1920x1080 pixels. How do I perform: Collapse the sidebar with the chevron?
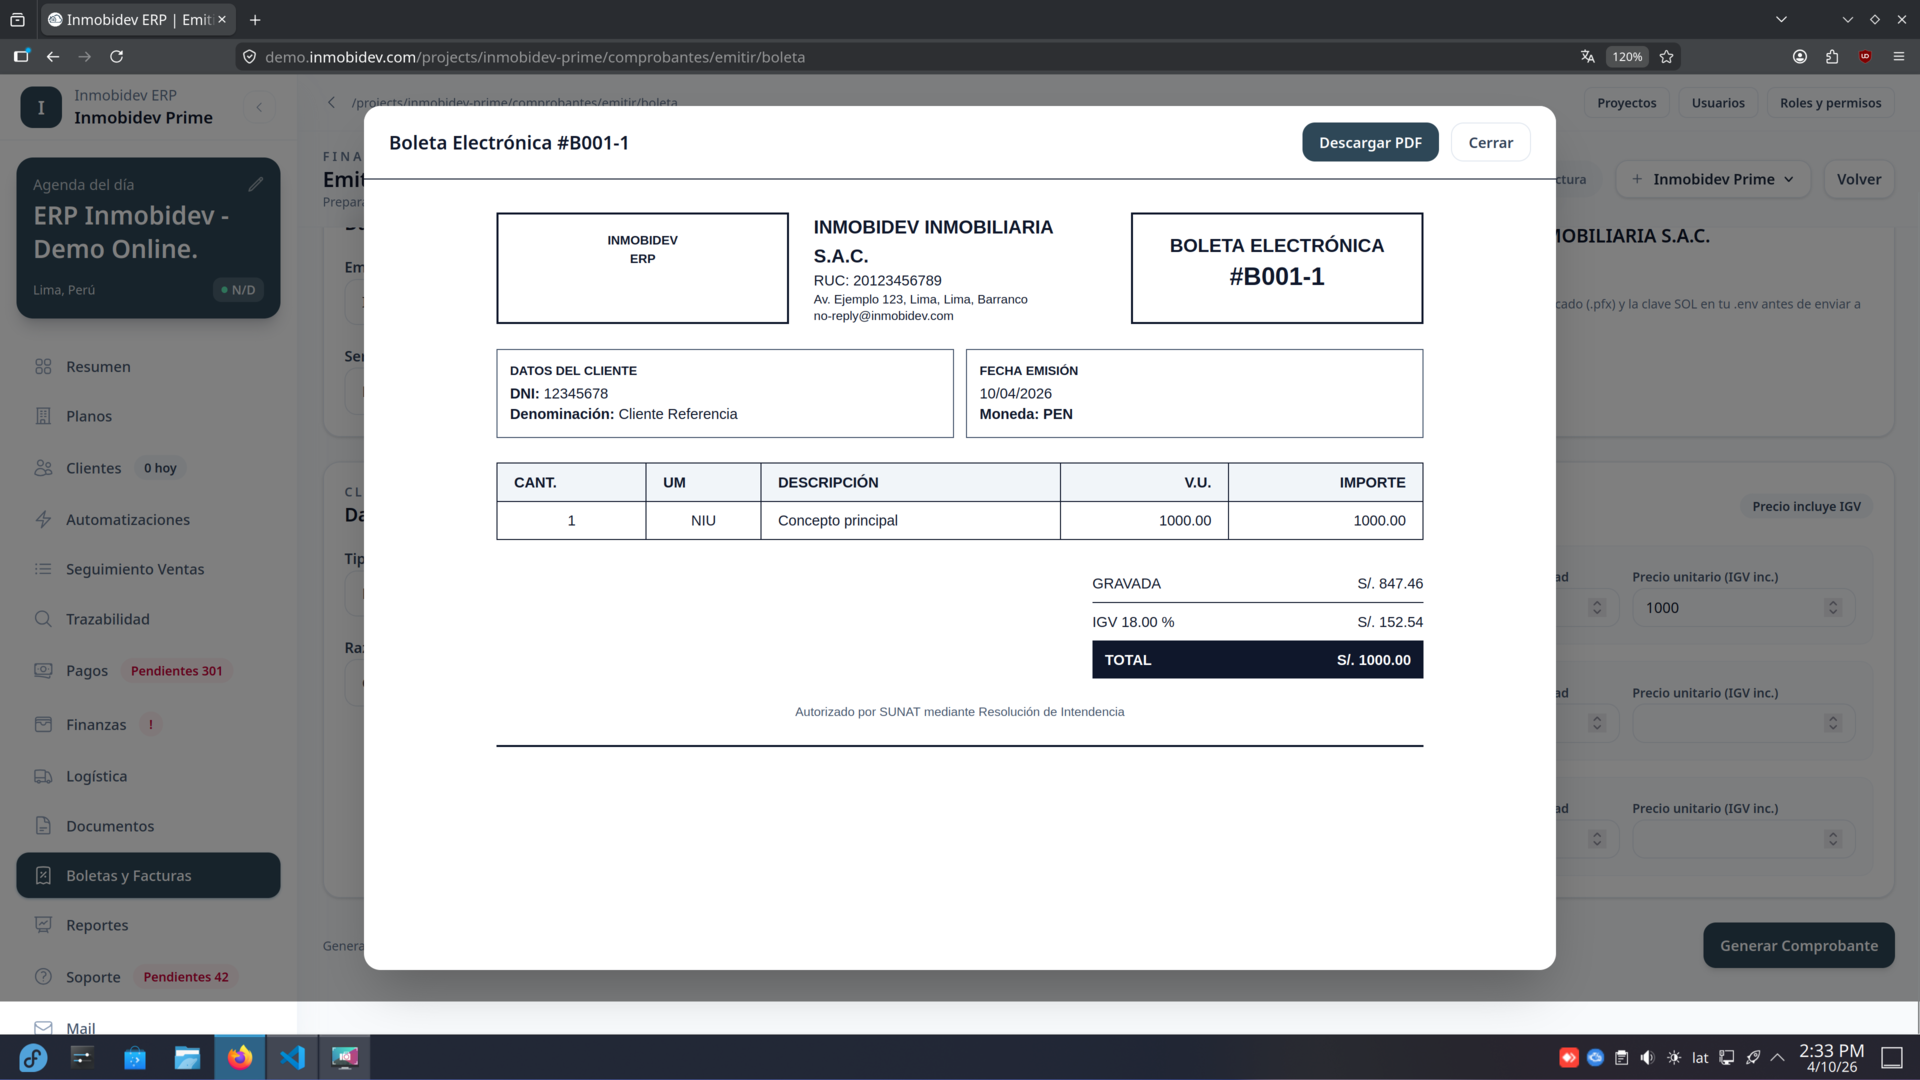click(260, 106)
